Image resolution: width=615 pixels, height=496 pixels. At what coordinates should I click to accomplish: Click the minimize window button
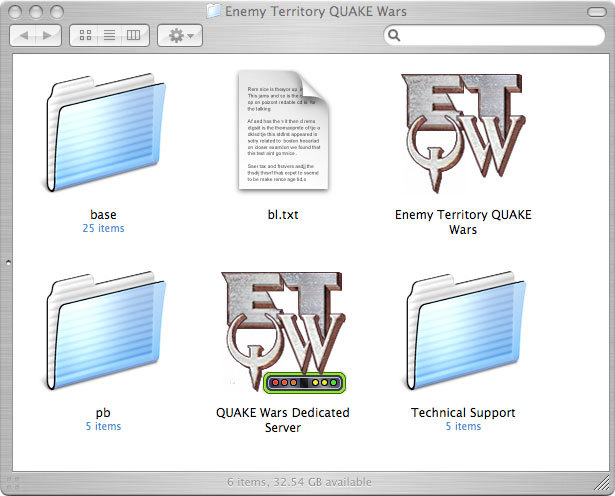pos(36,12)
